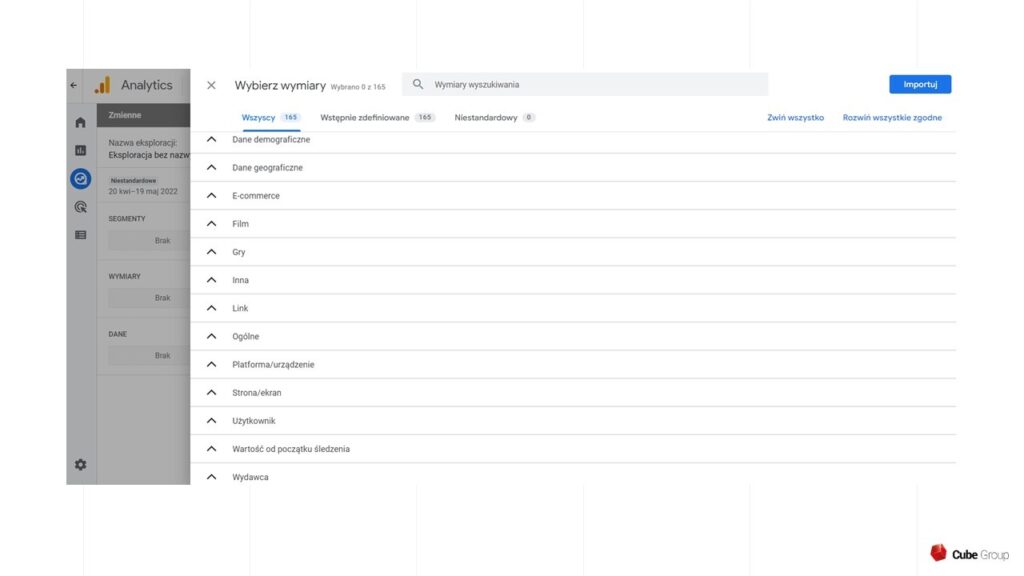
Task: Select the Dane demograficzne category label
Action: click(x=271, y=140)
